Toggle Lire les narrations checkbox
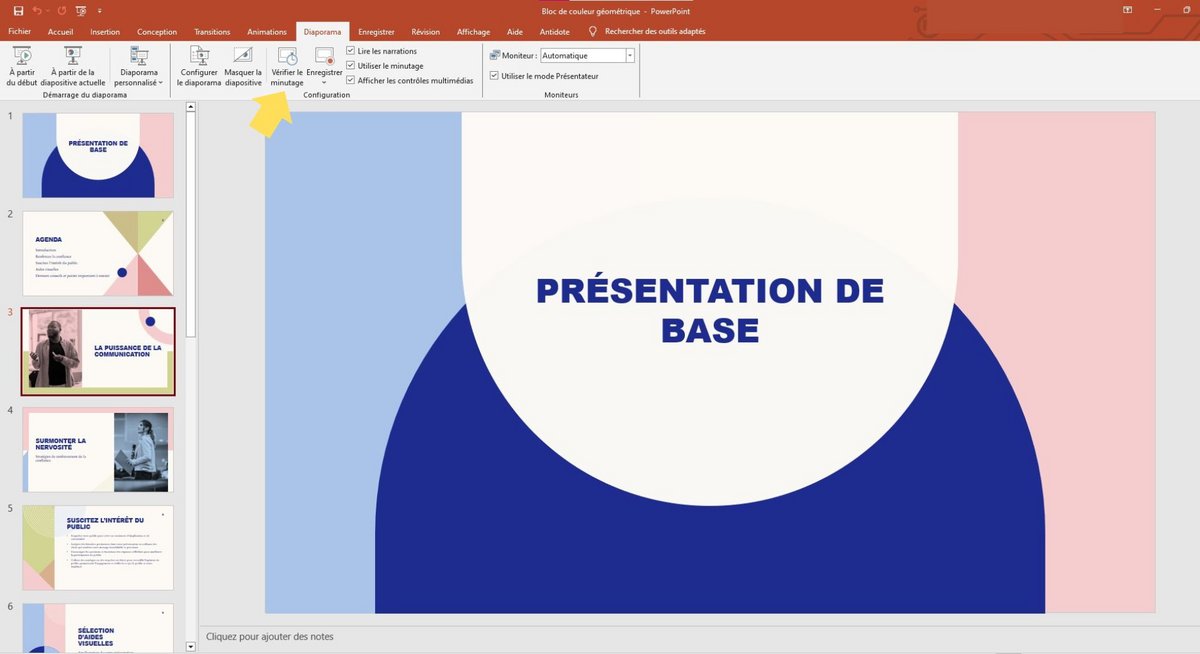This screenshot has height=654, width=1200. tap(351, 51)
